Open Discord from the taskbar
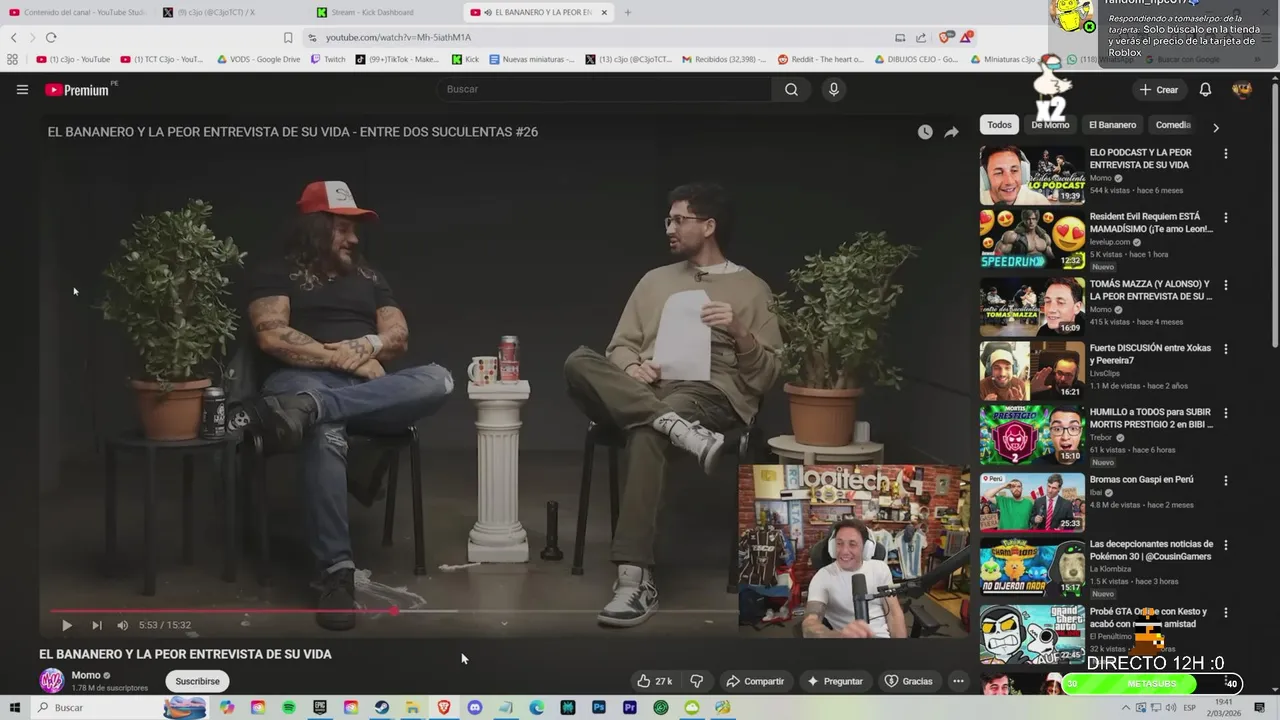The height and width of the screenshot is (720, 1280). coord(475,707)
